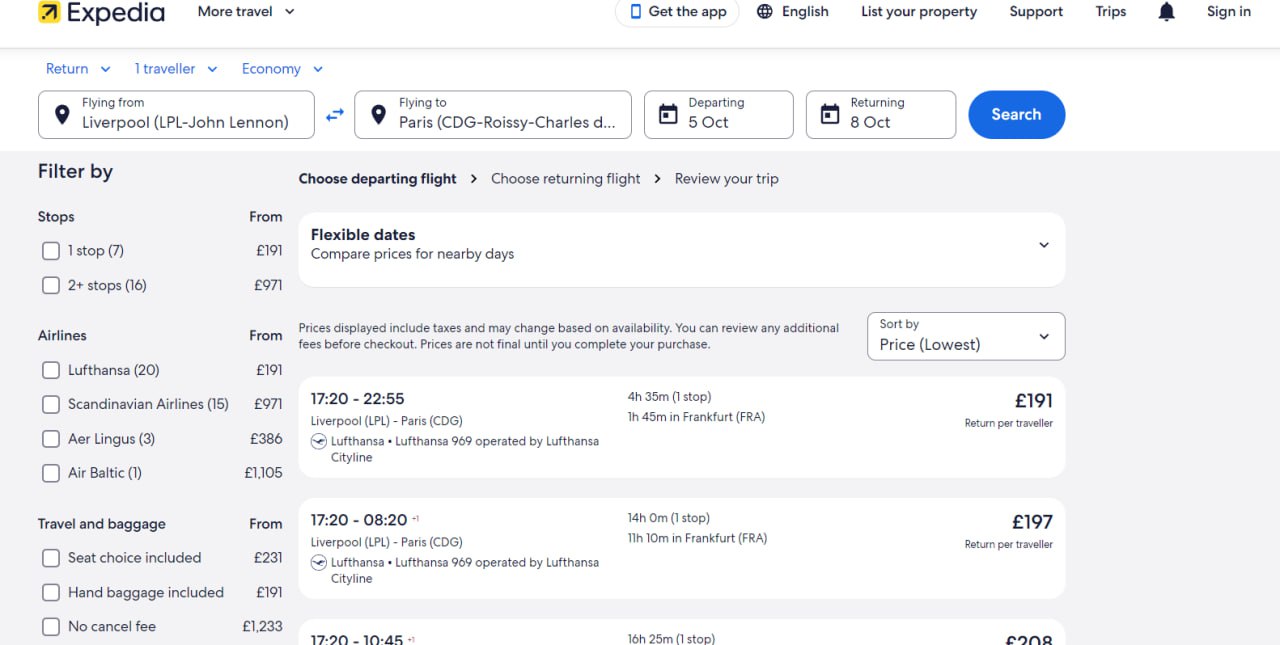Click the Flying to location pin icon
This screenshot has height=645, width=1280.
tap(378, 114)
